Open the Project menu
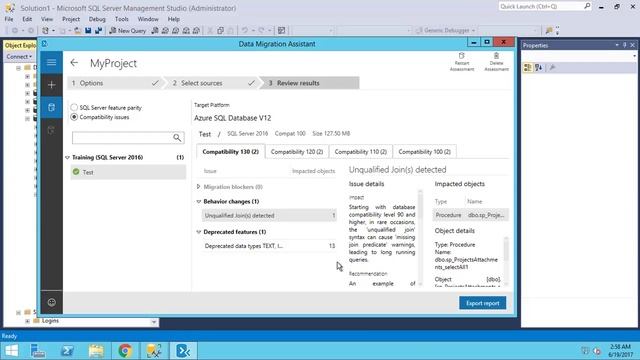This screenshot has height=360, width=640. (x=71, y=19)
